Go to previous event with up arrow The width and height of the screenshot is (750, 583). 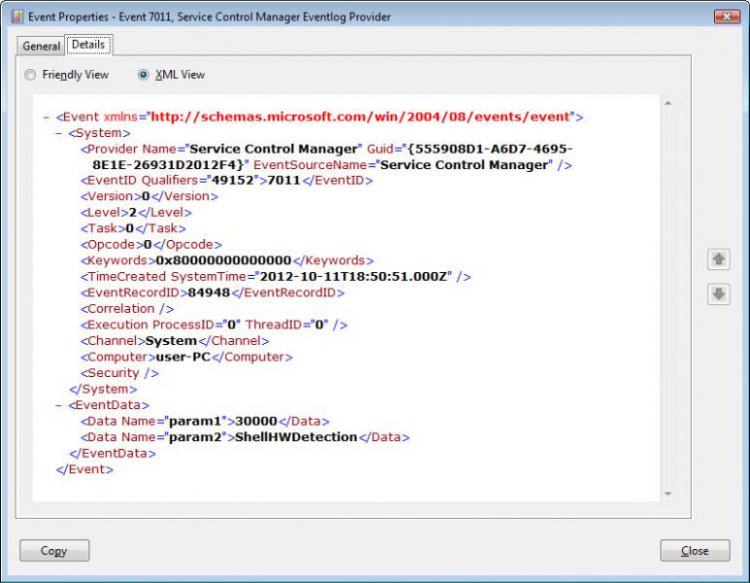point(718,260)
